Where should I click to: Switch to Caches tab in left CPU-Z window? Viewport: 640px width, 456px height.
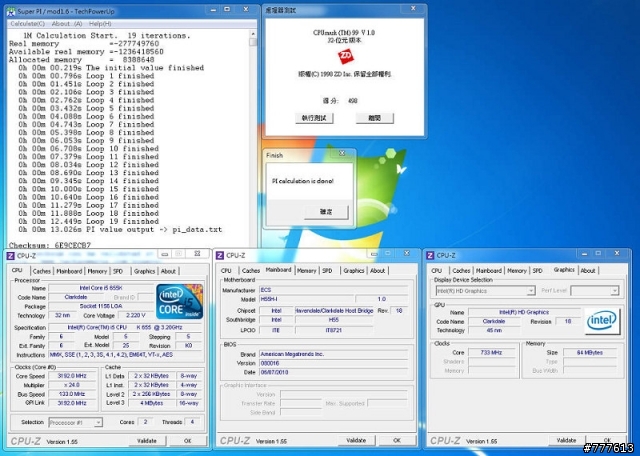click(x=42, y=271)
